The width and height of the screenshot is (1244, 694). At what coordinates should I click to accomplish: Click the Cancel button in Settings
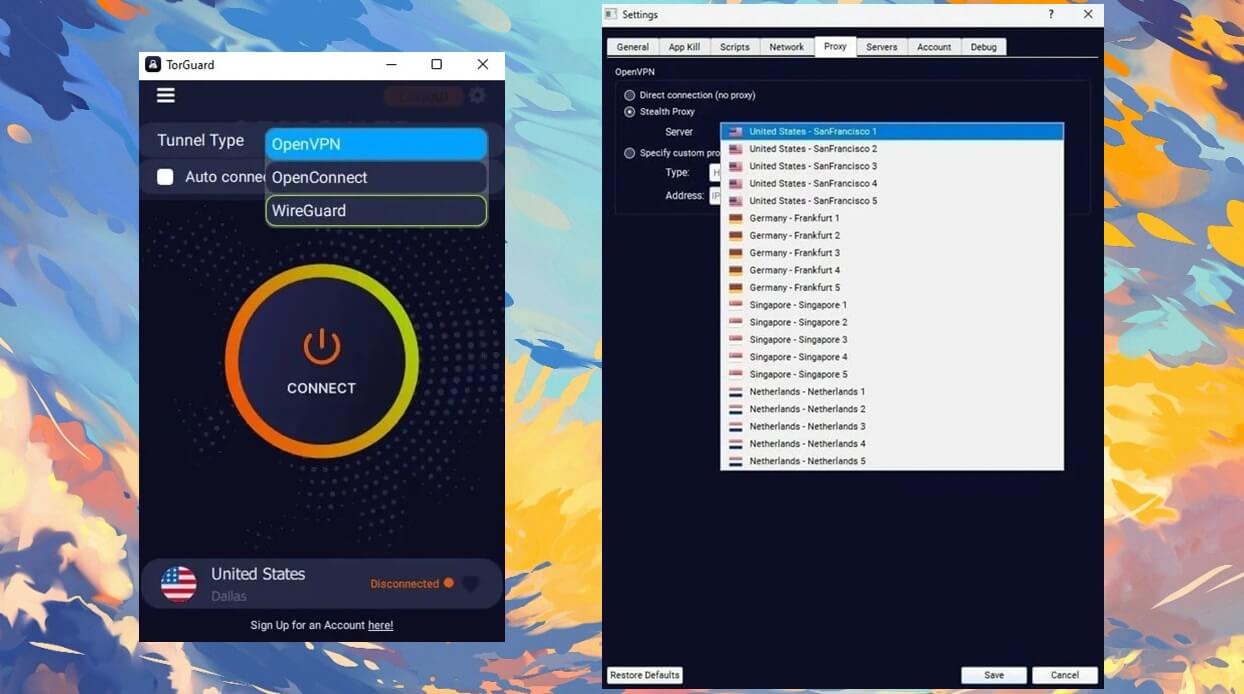tap(1065, 675)
